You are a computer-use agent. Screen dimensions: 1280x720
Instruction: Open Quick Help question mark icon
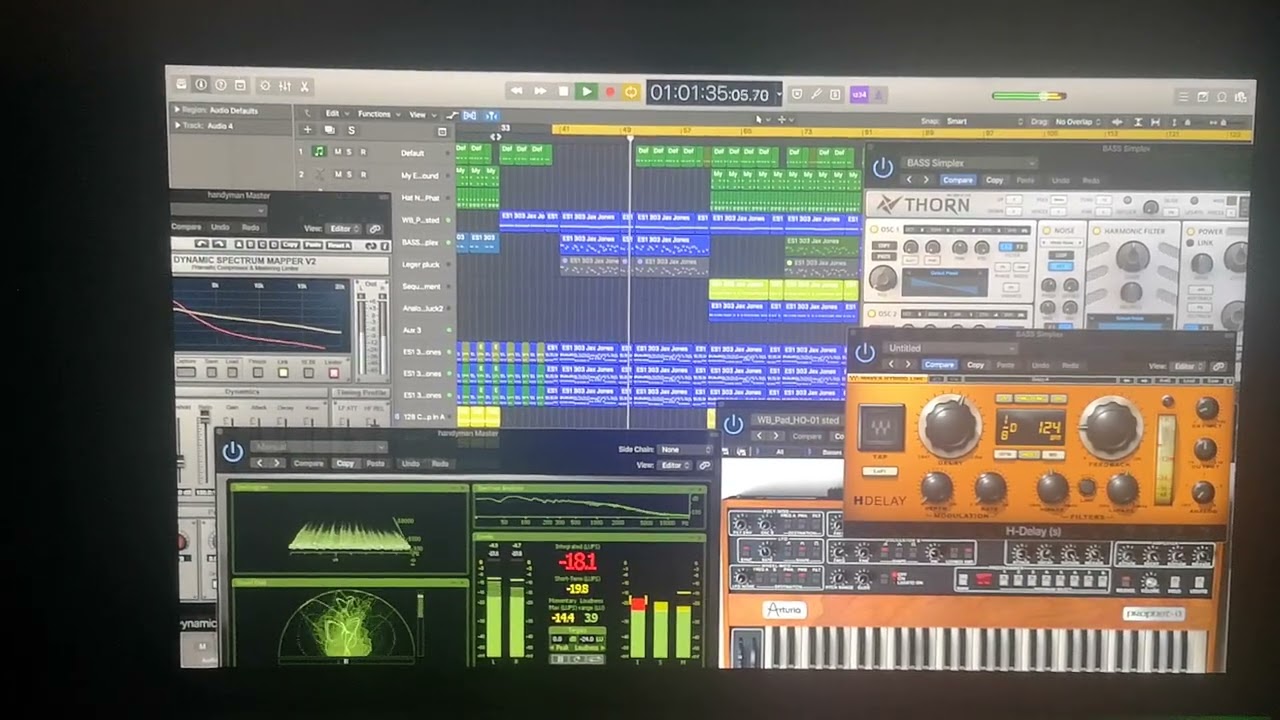tap(221, 85)
